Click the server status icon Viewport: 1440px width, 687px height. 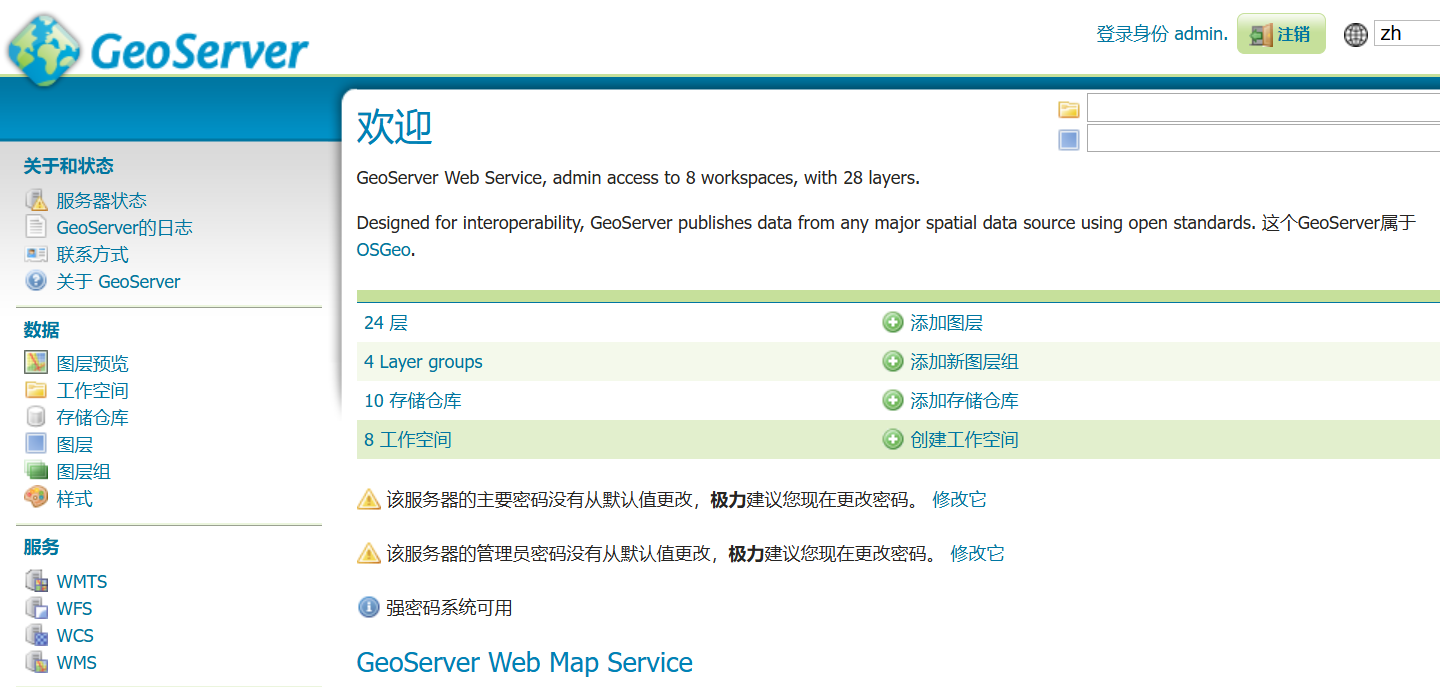(x=36, y=200)
